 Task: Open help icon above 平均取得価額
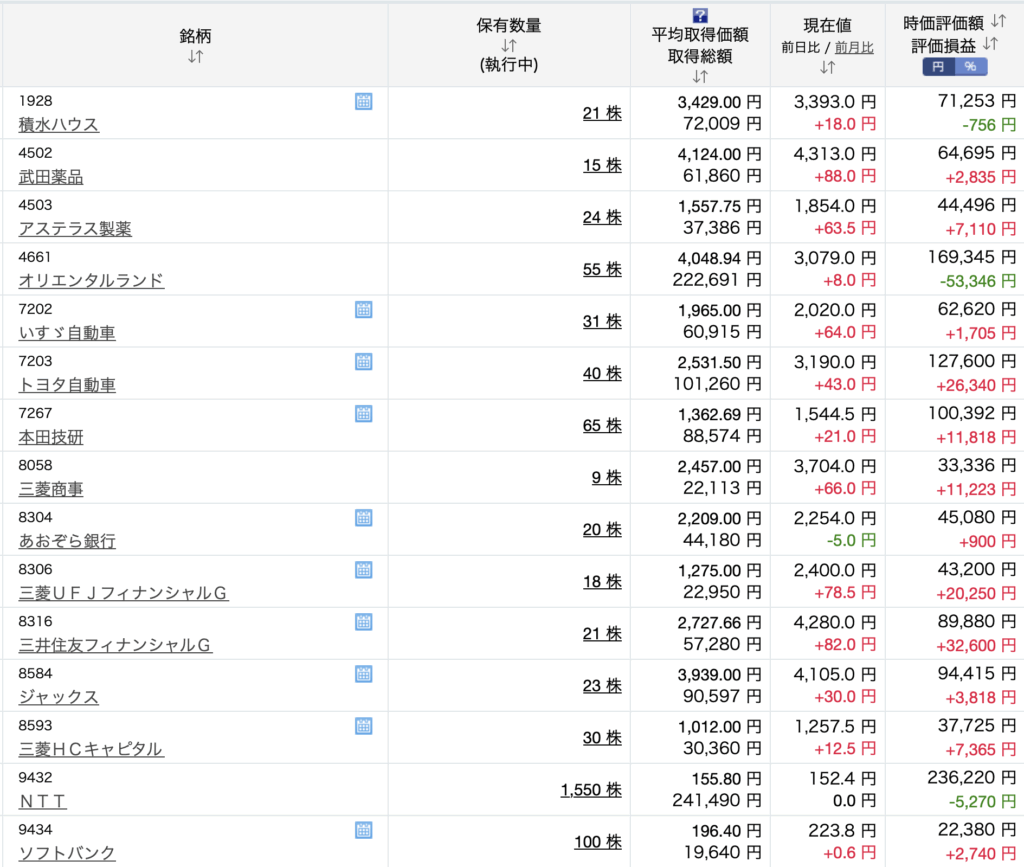click(x=700, y=15)
